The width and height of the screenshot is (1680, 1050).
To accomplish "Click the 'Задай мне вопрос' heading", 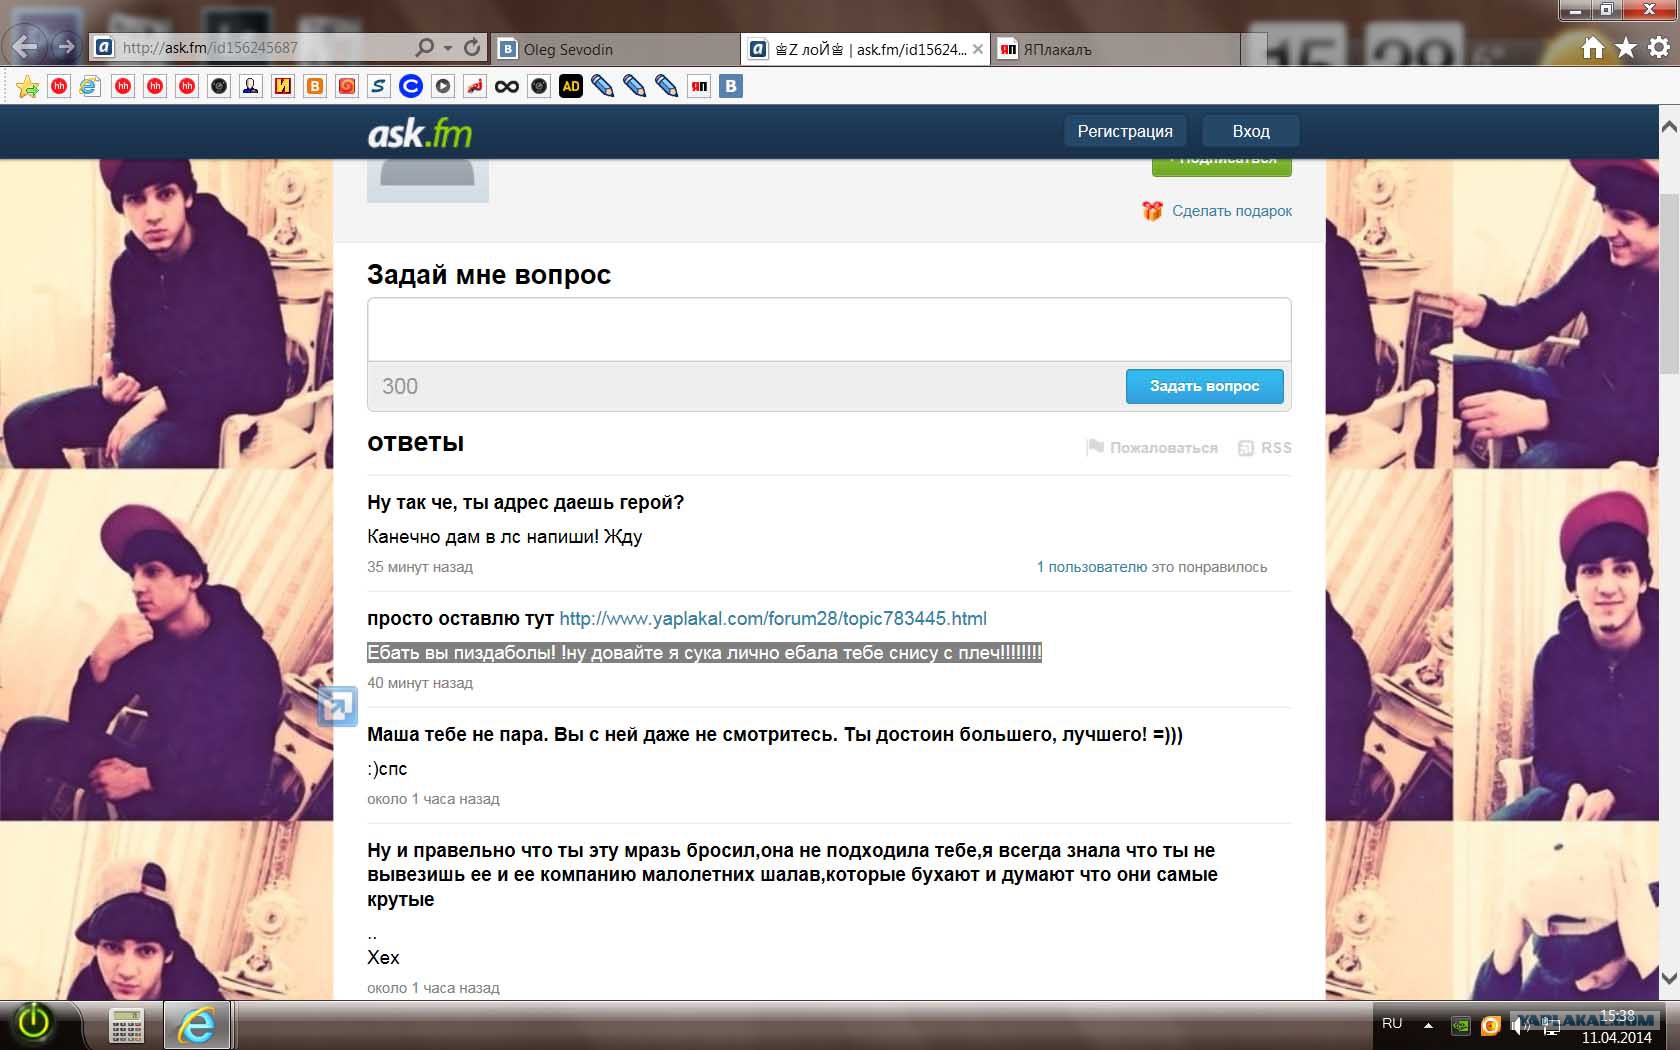I will pos(489,275).
